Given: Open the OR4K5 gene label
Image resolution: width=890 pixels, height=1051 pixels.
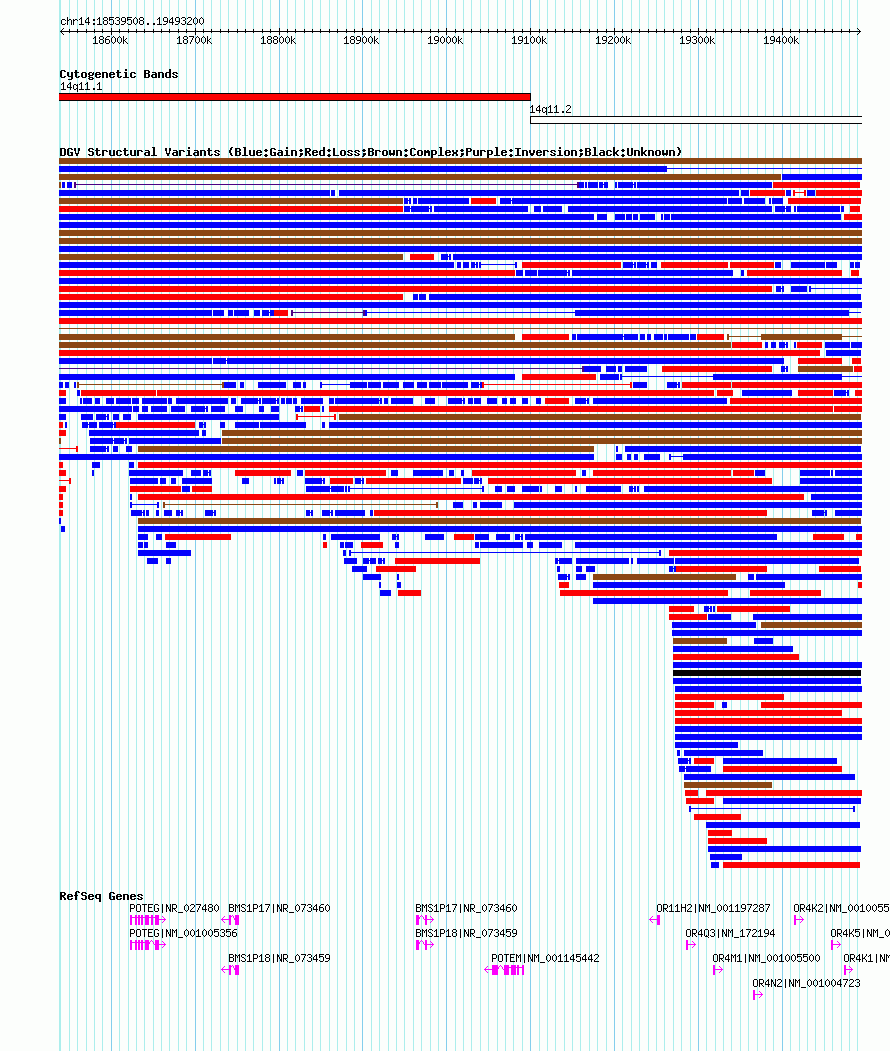Looking at the screenshot, I should point(860,933).
